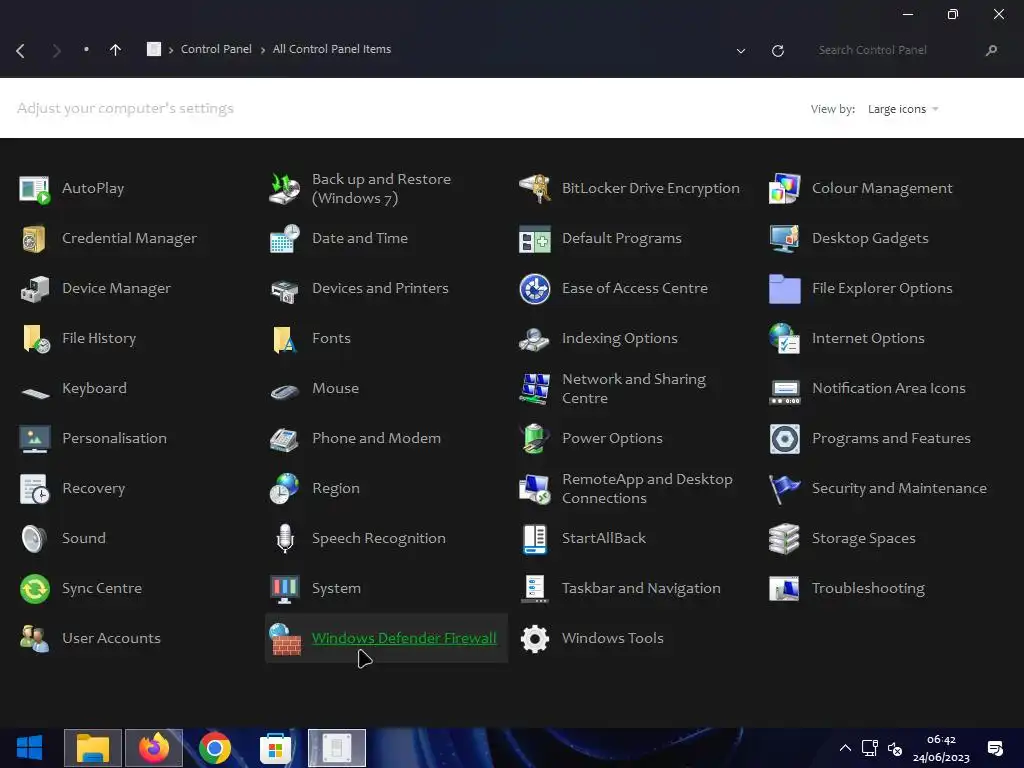Click the Storage Spaces icon
1024x768 pixels.
pyautogui.click(x=784, y=539)
